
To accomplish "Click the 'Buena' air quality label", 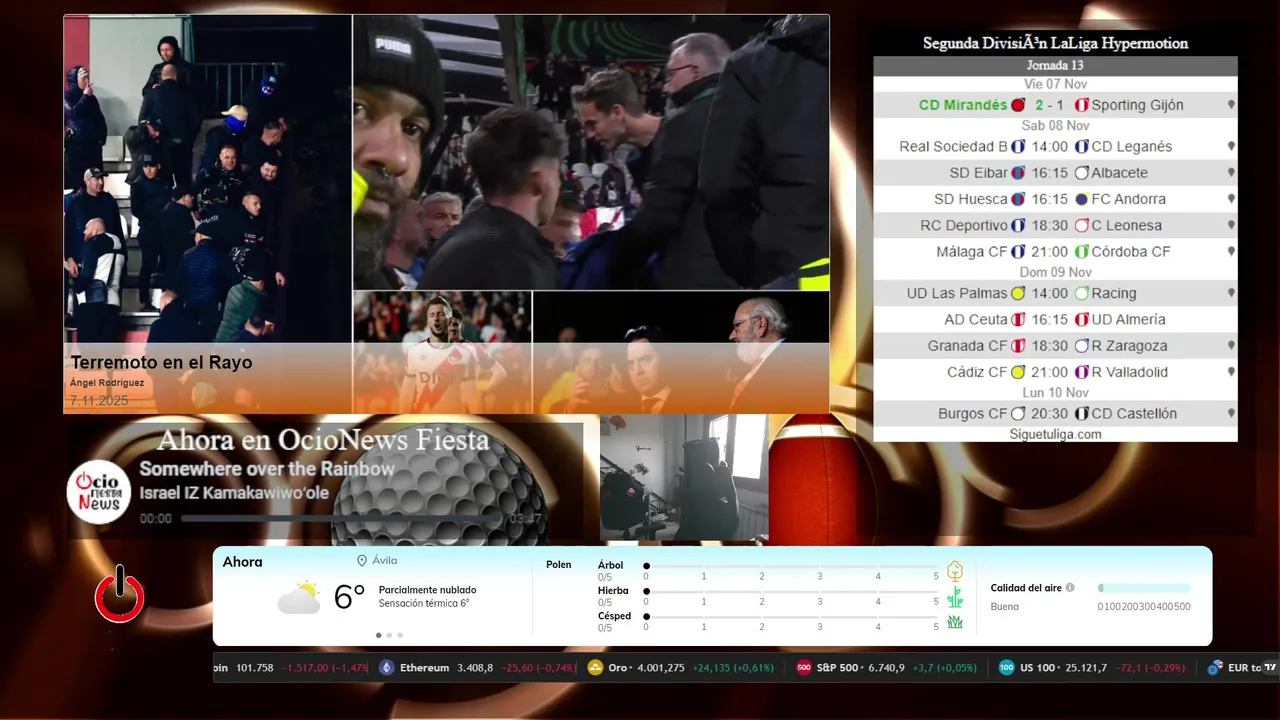I will pyautogui.click(x=1004, y=607).
